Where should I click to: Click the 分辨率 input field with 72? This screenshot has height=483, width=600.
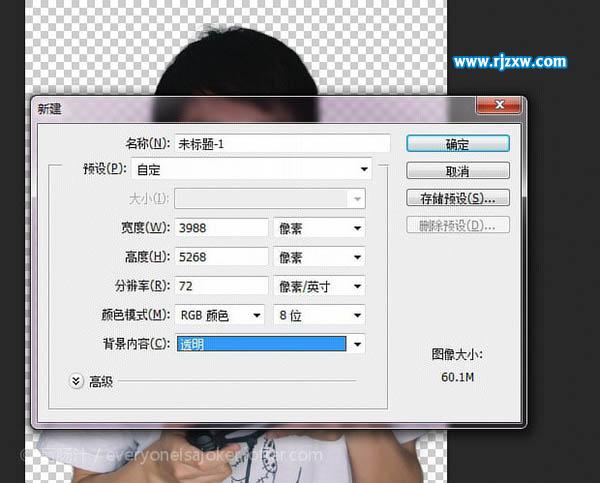(x=221, y=286)
